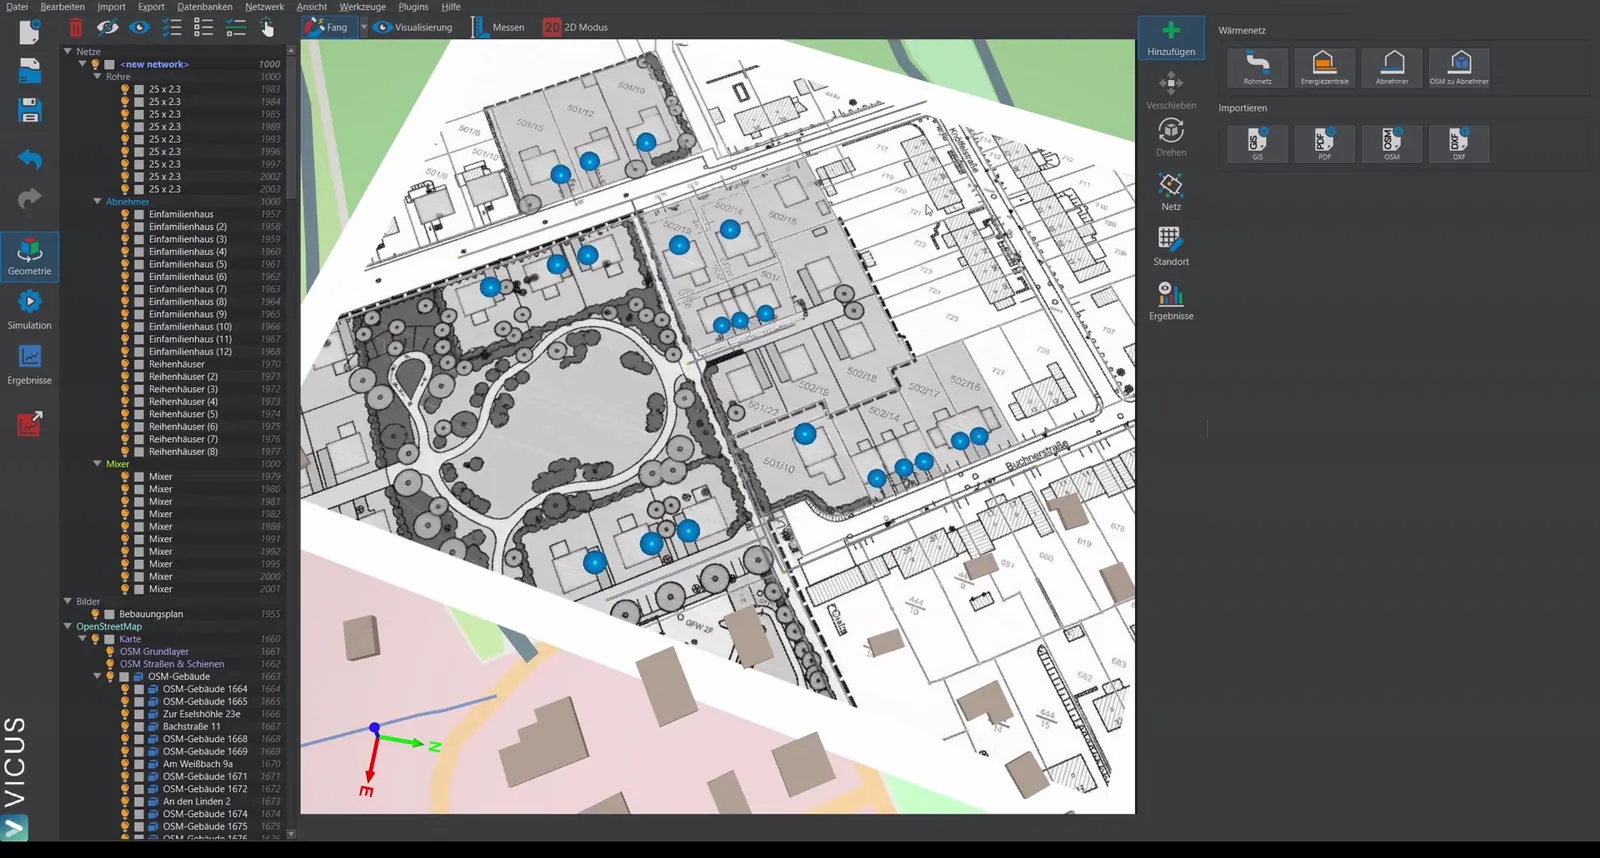Switch to 2D Modus
Screen dimensions: 1600x858
(x=576, y=28)
